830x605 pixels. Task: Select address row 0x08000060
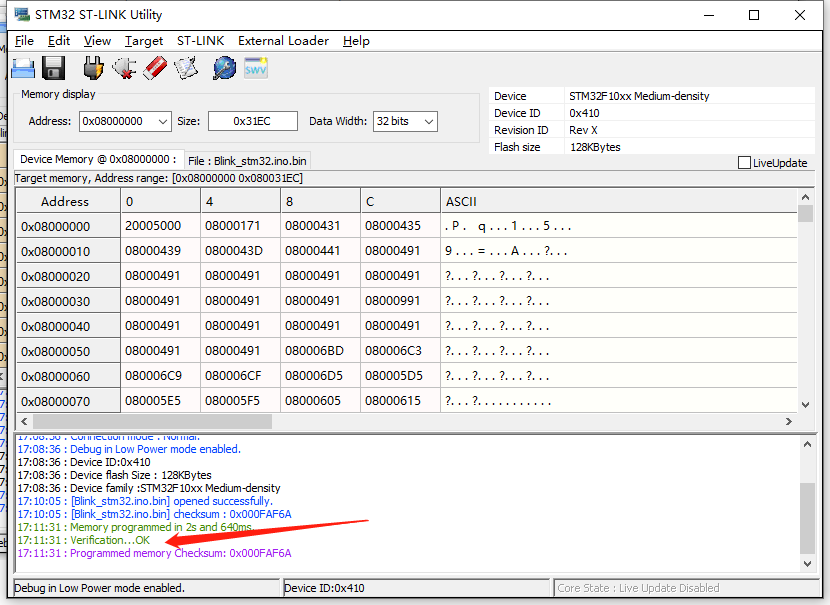coord(68,376)
